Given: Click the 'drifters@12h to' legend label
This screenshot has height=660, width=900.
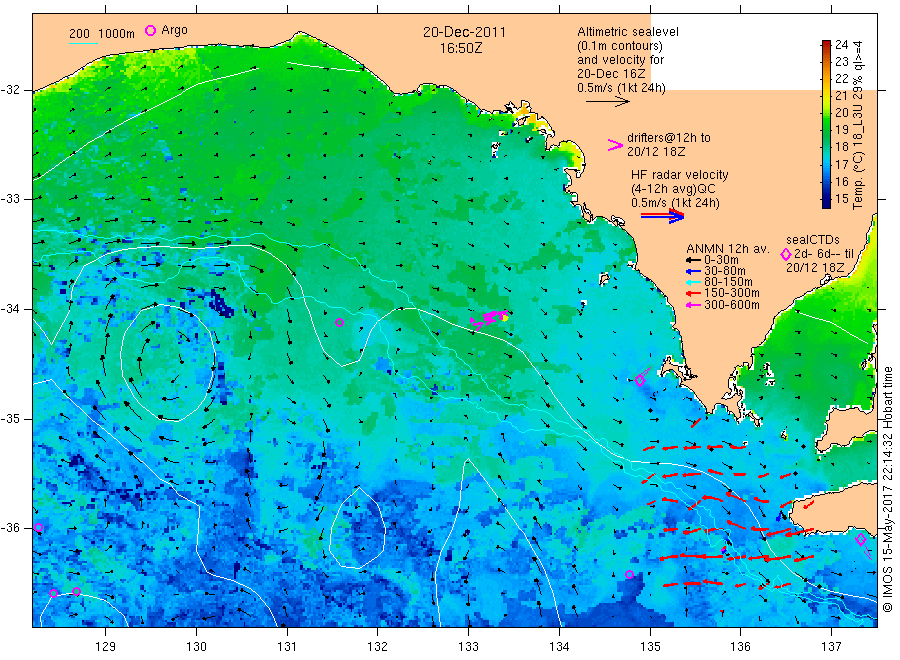Looking at the screenshot, I should point(669,138).
